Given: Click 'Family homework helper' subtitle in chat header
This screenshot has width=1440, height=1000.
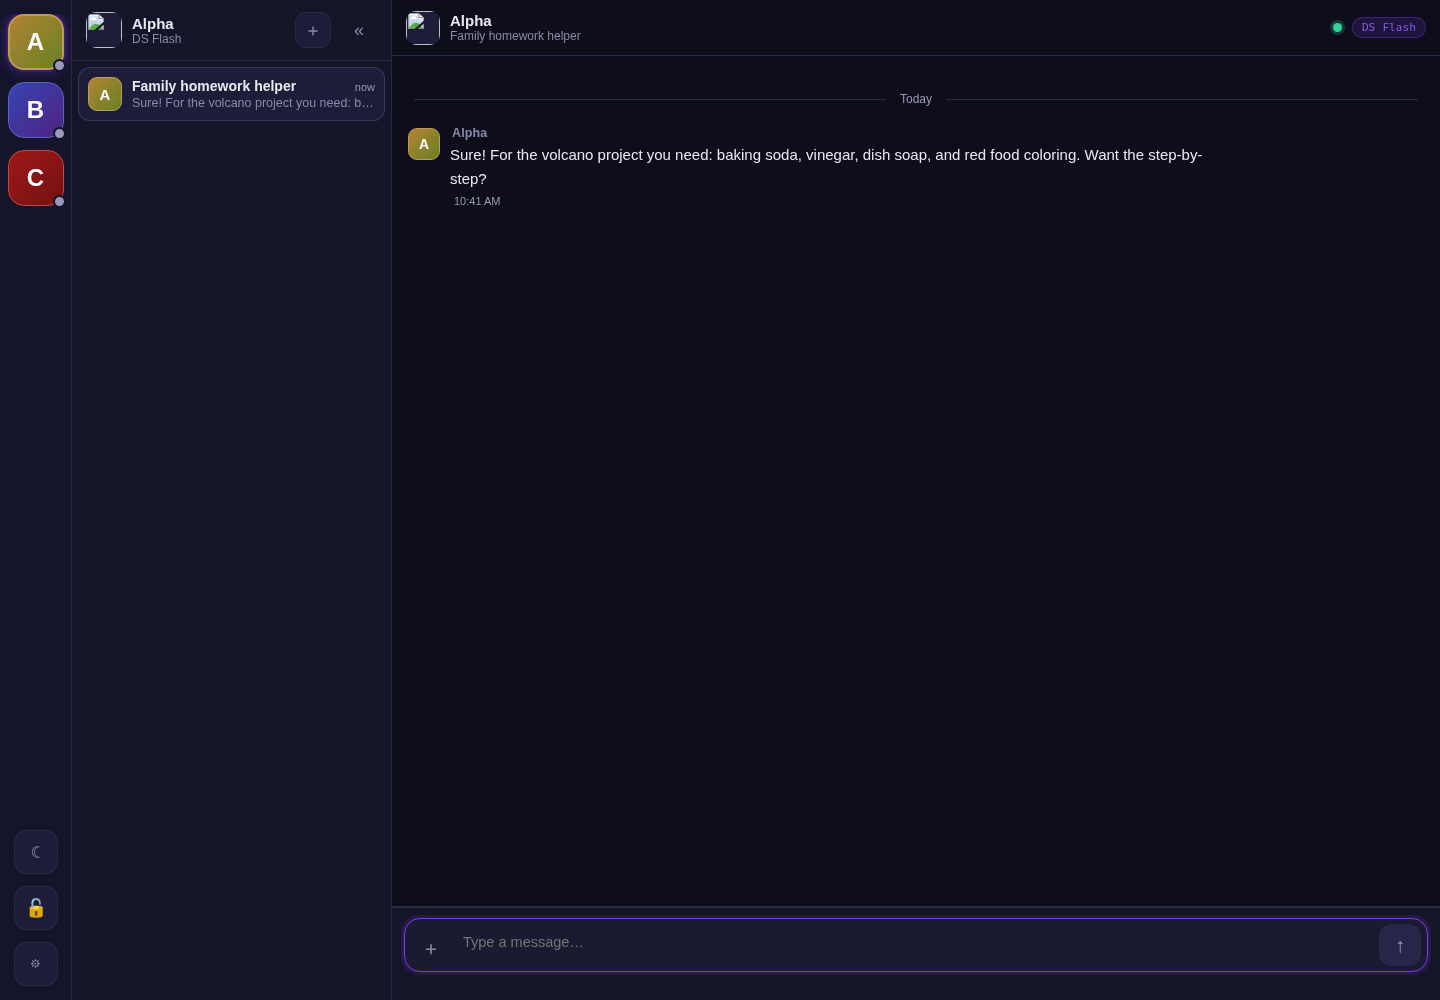Looking at the screenshot, I should [515, 36].
